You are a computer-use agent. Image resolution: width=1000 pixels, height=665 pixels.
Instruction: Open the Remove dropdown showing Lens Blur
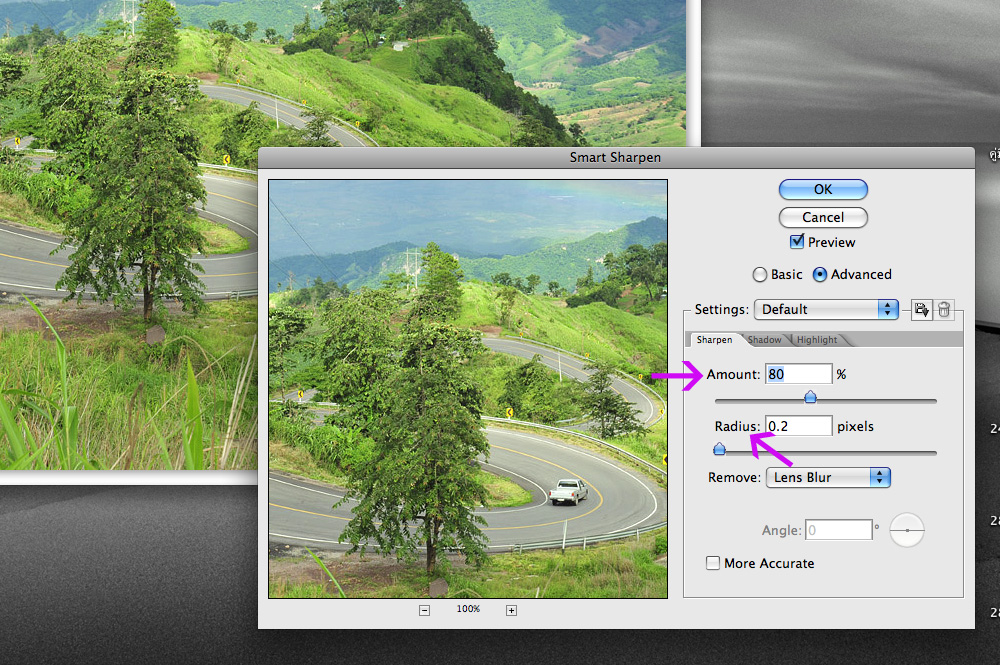[828, 477]
